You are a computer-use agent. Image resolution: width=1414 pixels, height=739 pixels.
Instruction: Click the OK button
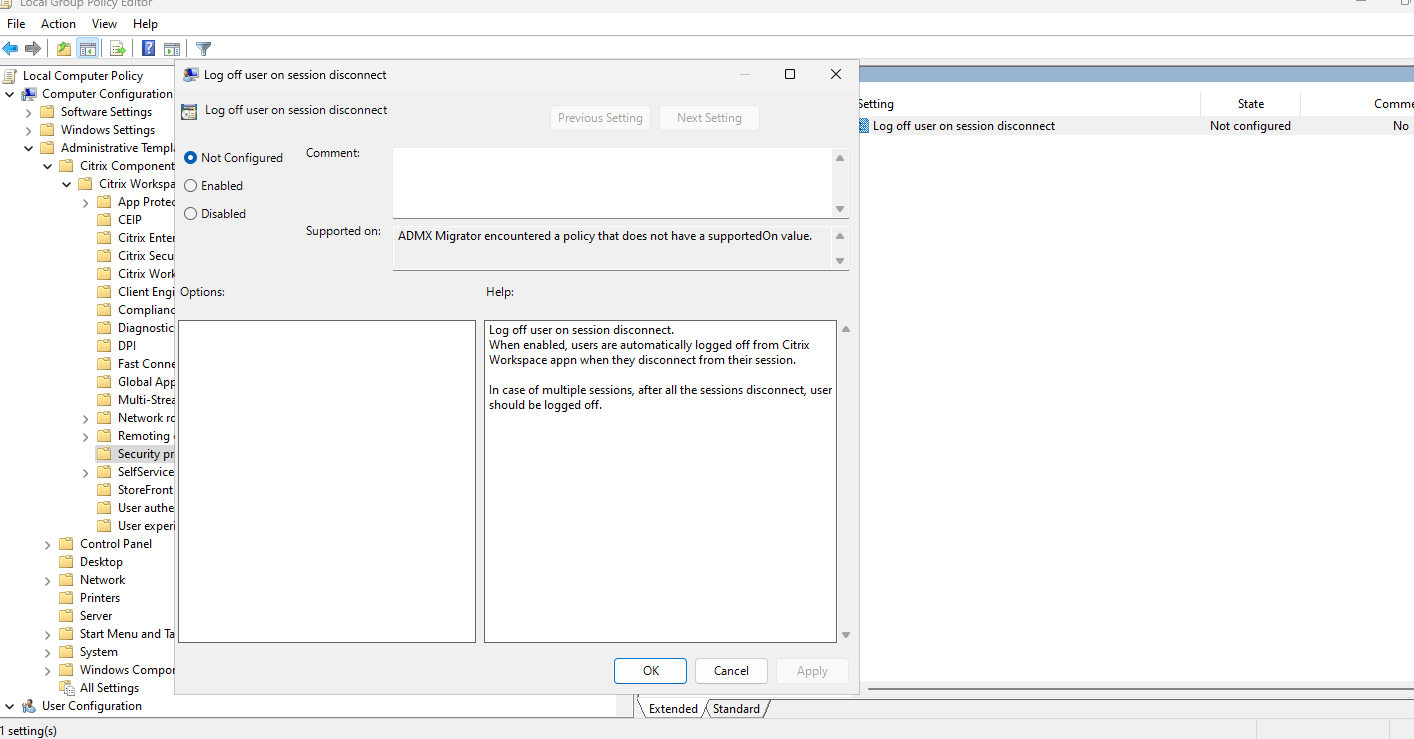pos(650,671)
